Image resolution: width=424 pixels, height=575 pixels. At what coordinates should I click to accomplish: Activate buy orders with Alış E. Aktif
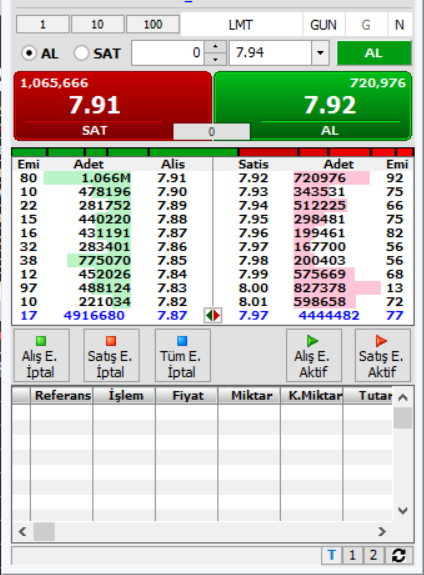pyautogui.click(x=314, y=355)
